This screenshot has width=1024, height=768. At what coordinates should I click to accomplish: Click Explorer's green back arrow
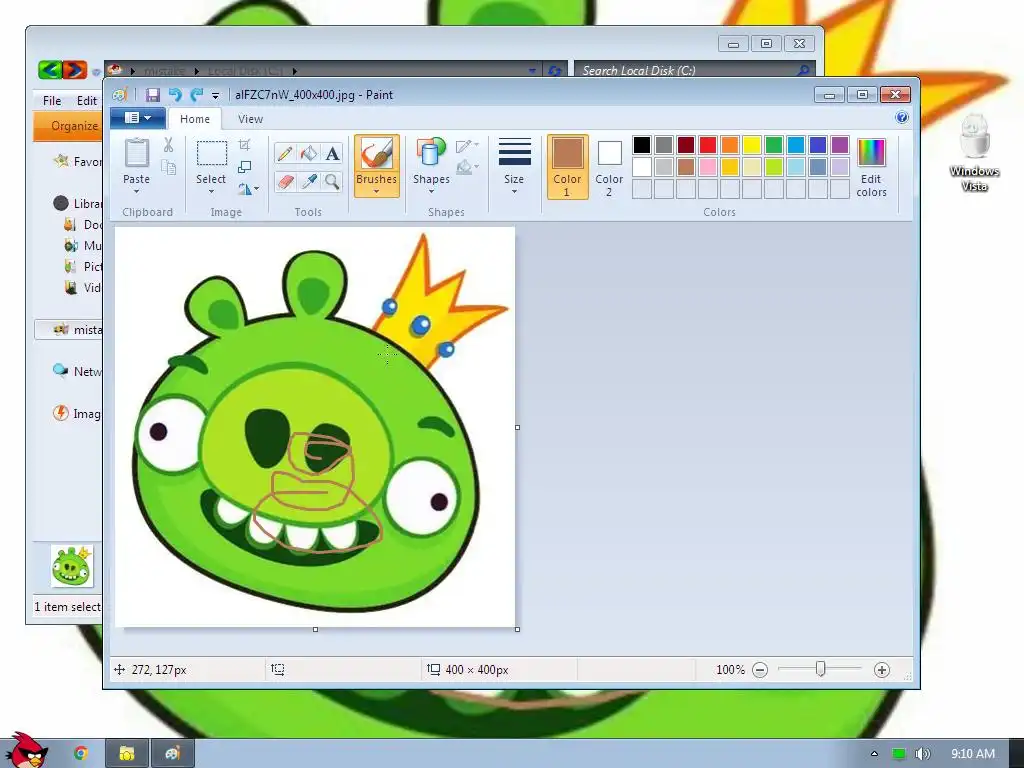click(x=50, y=69)
